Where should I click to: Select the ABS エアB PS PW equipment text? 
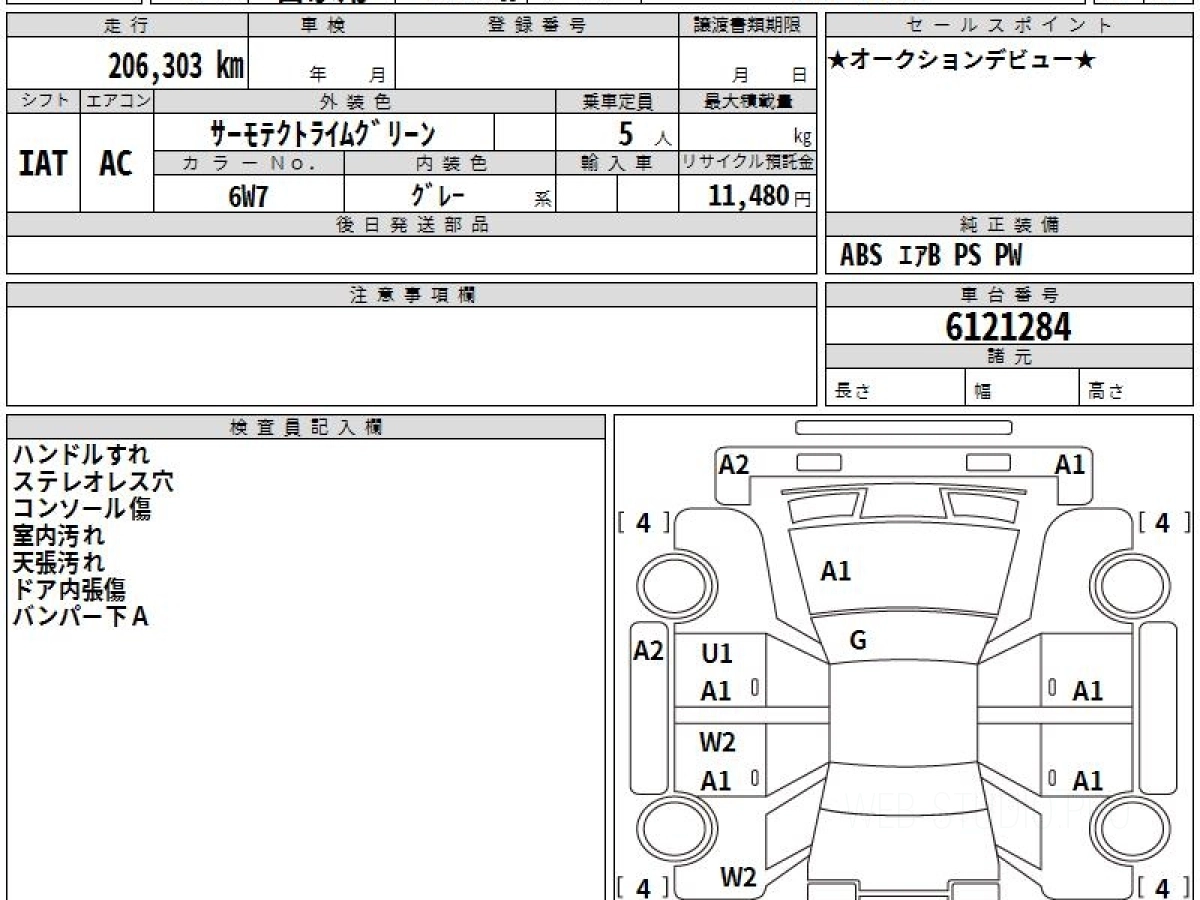click(x=931, y=256)
